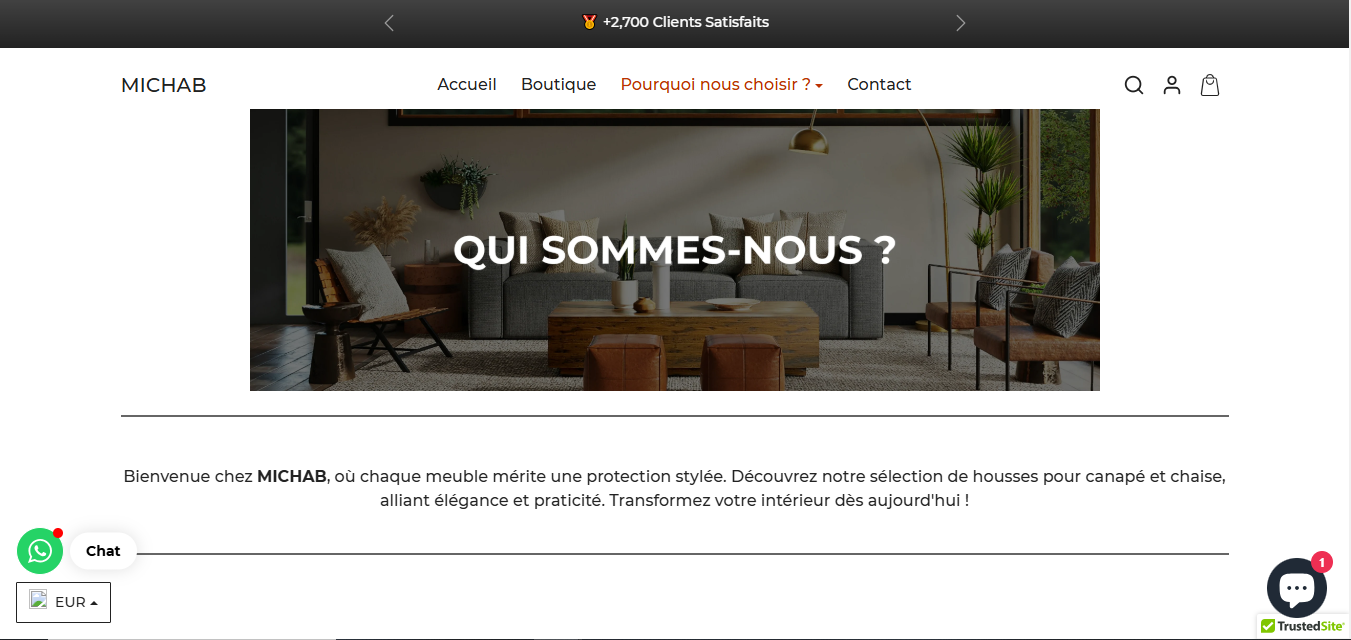
Task: Click the +2,700 Clients Satisfaits announcement
Action: click(x=686, y=22)
